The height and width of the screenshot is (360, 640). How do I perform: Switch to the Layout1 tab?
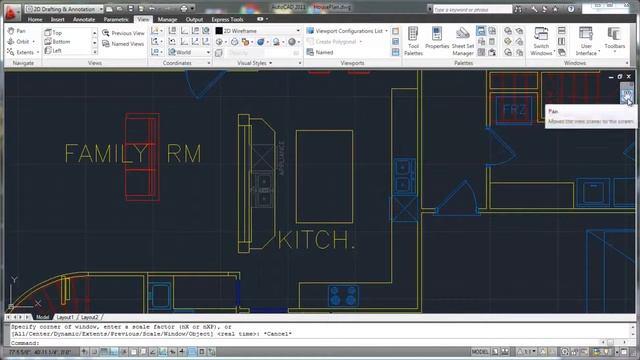(x=65, y=317)
